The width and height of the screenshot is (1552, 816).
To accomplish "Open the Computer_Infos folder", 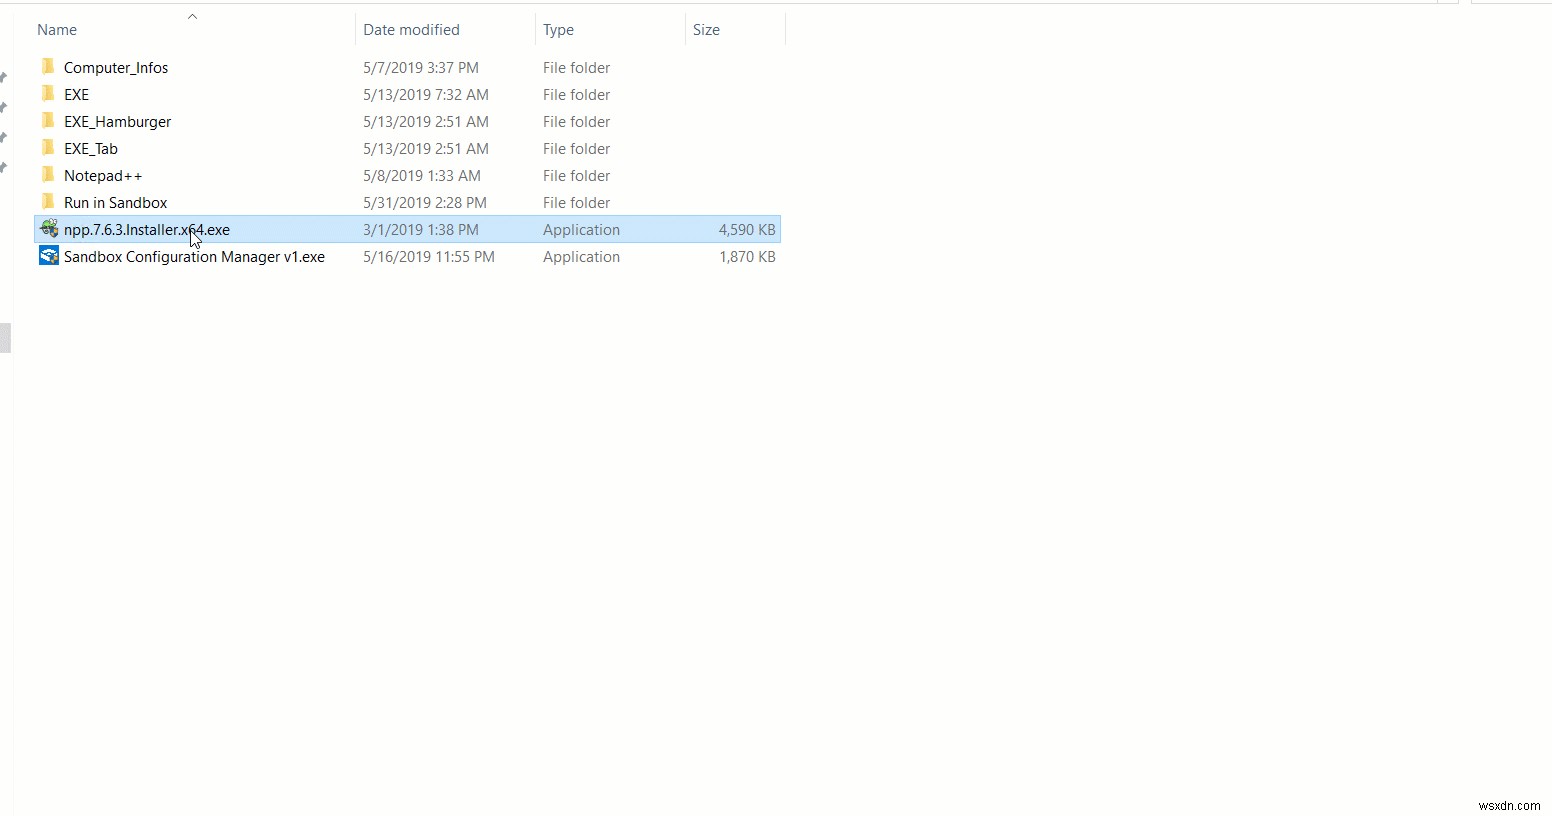I will [x=117, y=67].
